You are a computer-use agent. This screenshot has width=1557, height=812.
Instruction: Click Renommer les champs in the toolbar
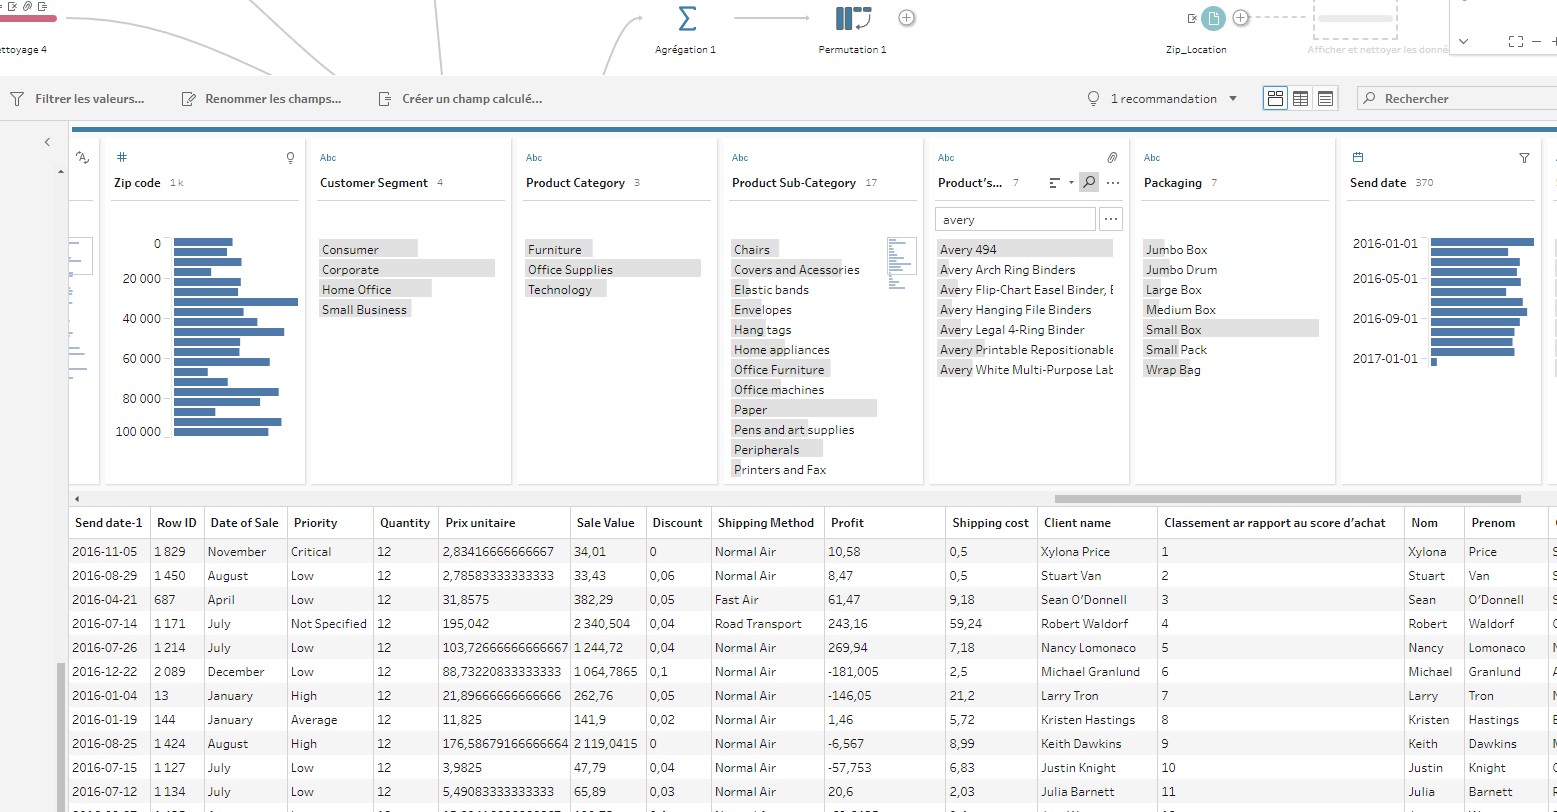(261, 99)
